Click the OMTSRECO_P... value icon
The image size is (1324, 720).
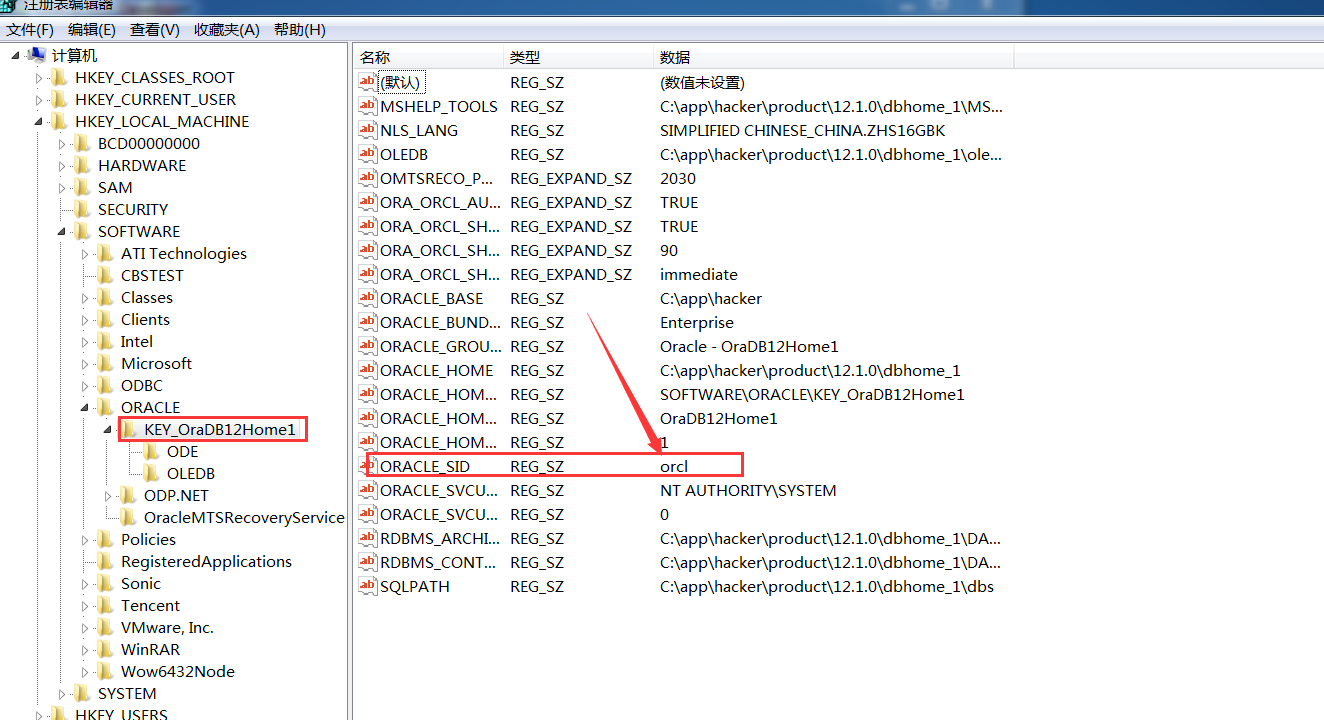pyautogui.click(x=368, y=178)
